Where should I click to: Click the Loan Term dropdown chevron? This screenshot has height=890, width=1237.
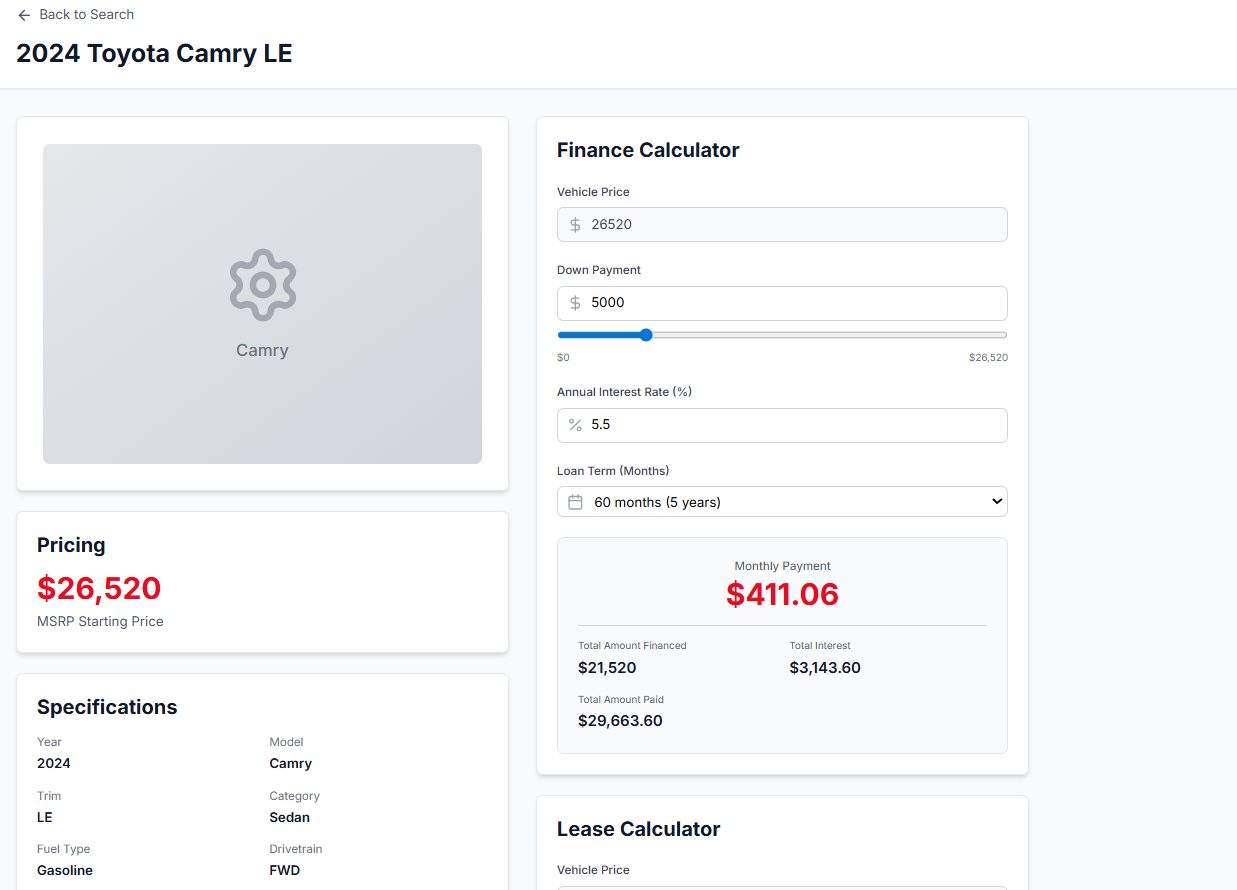[x=996, y=501]
